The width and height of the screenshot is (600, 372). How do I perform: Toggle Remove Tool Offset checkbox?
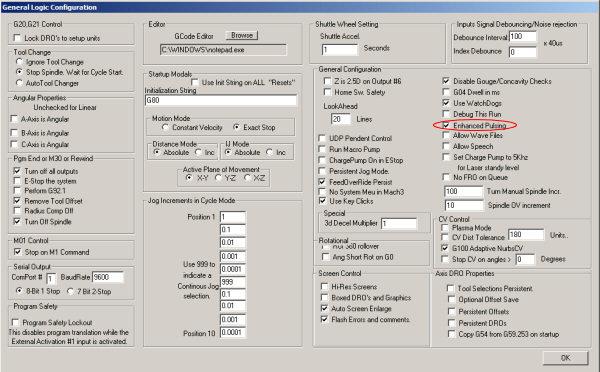(17, 201)
